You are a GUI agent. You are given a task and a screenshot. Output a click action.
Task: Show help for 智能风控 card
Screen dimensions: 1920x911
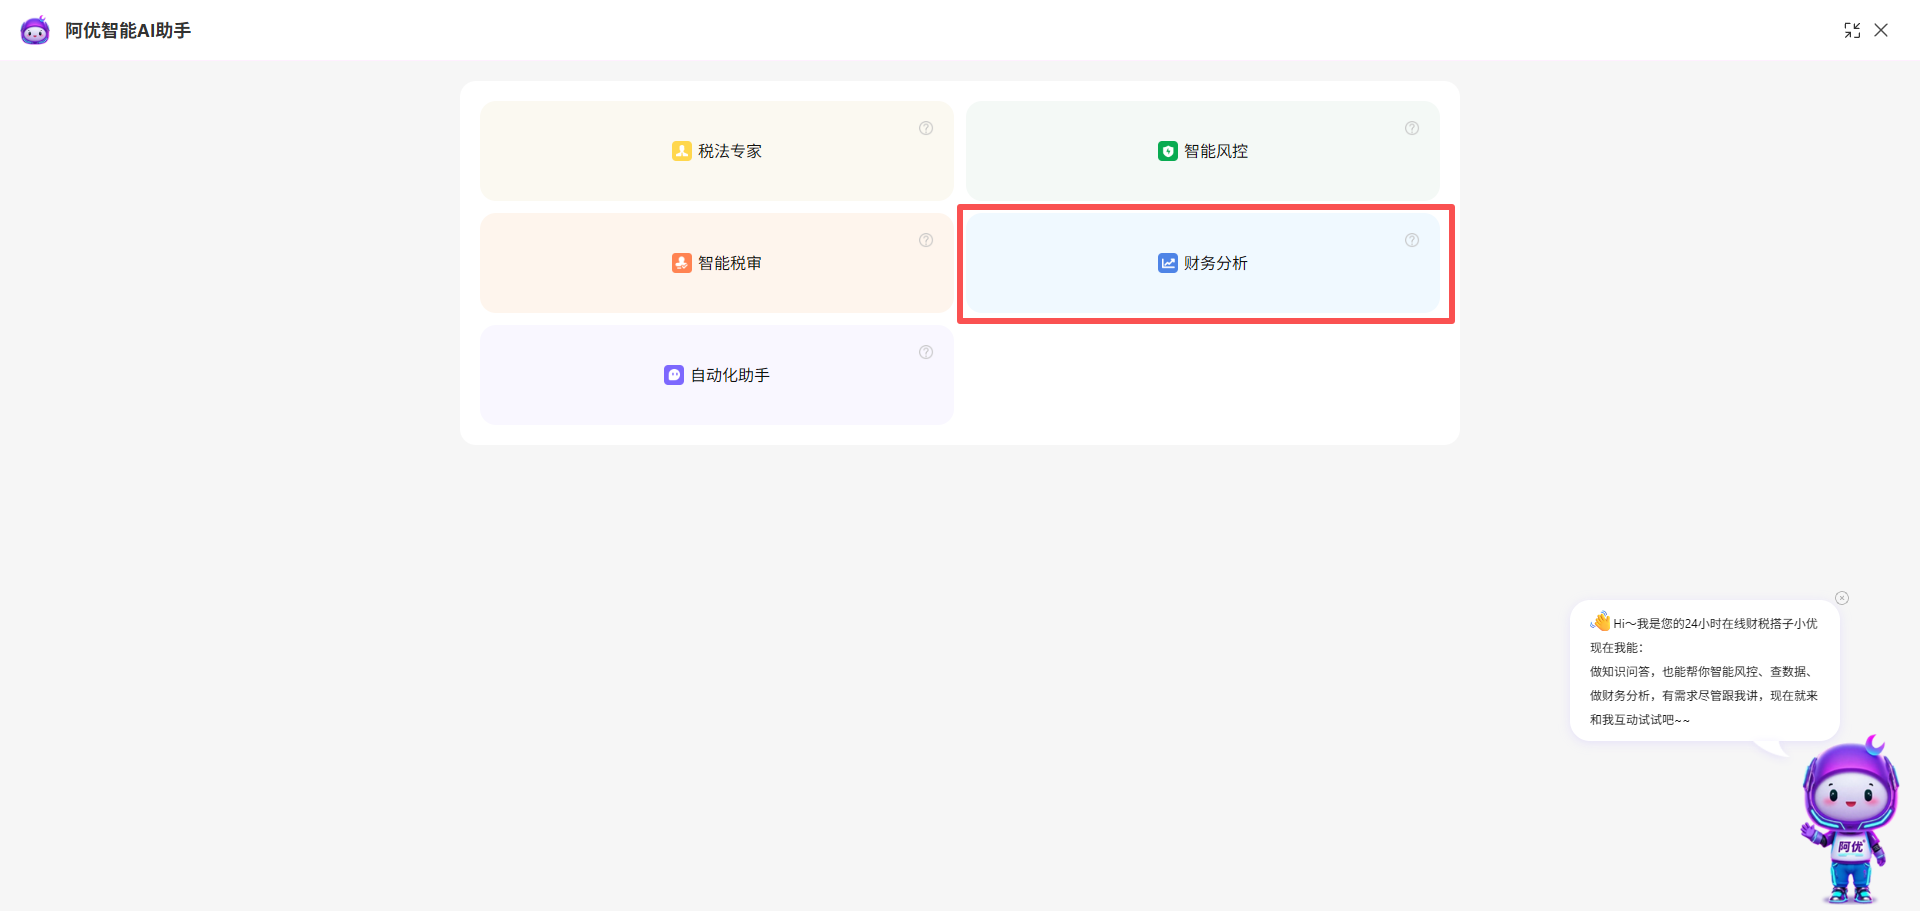point(1412,128)
